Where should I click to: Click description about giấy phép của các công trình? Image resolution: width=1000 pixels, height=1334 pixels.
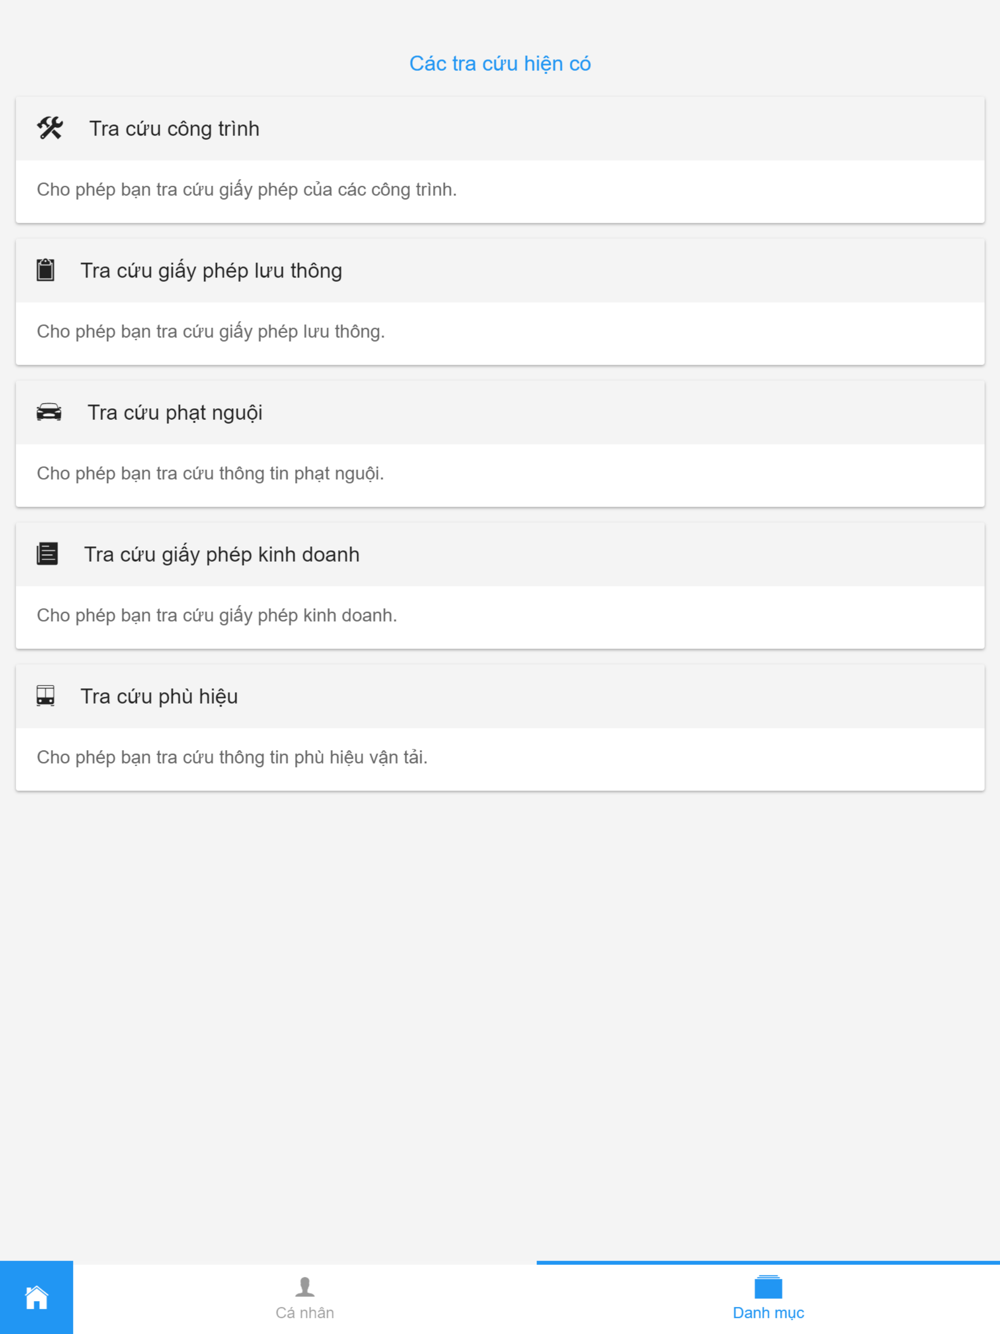(247, 190)
